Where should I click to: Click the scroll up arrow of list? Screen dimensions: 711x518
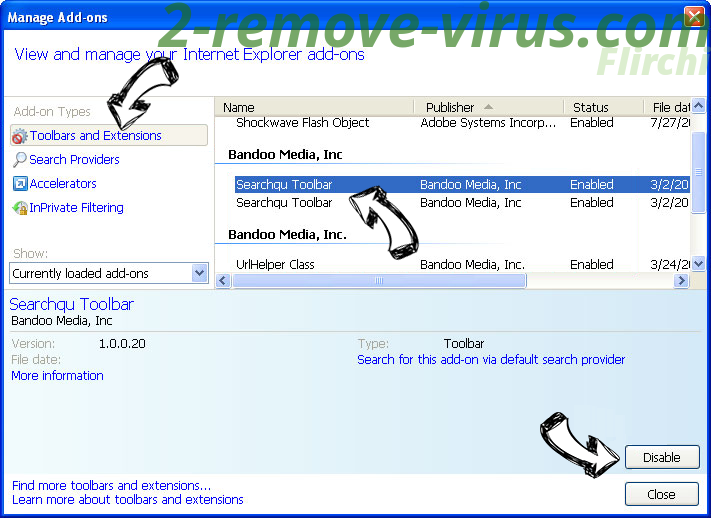click(698, 106)
